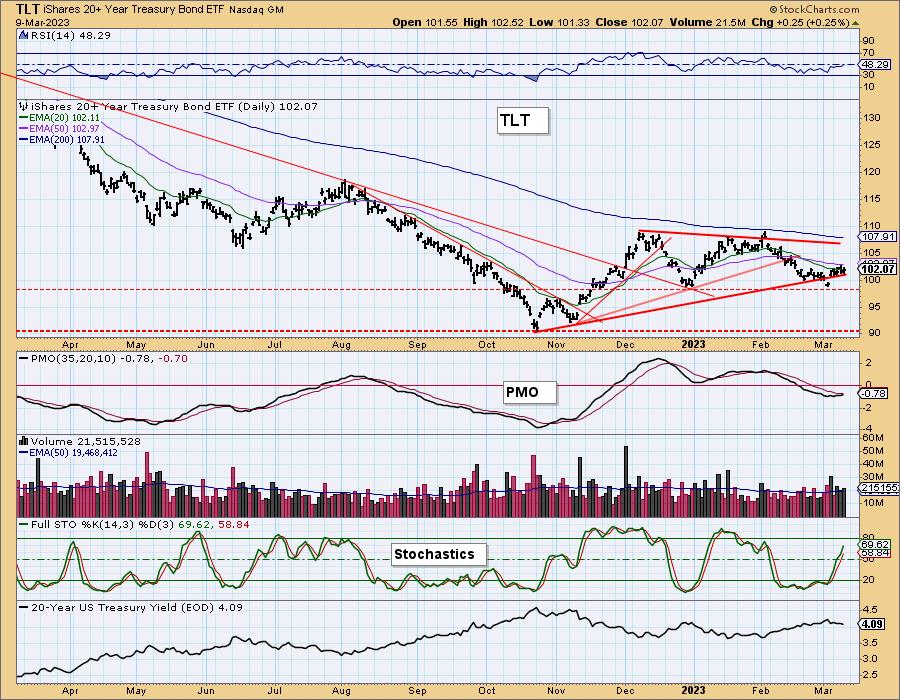Click the 4.09 yield value tag on the axis
This screenshot has width=900, height=700.
(x=872, y=624)
